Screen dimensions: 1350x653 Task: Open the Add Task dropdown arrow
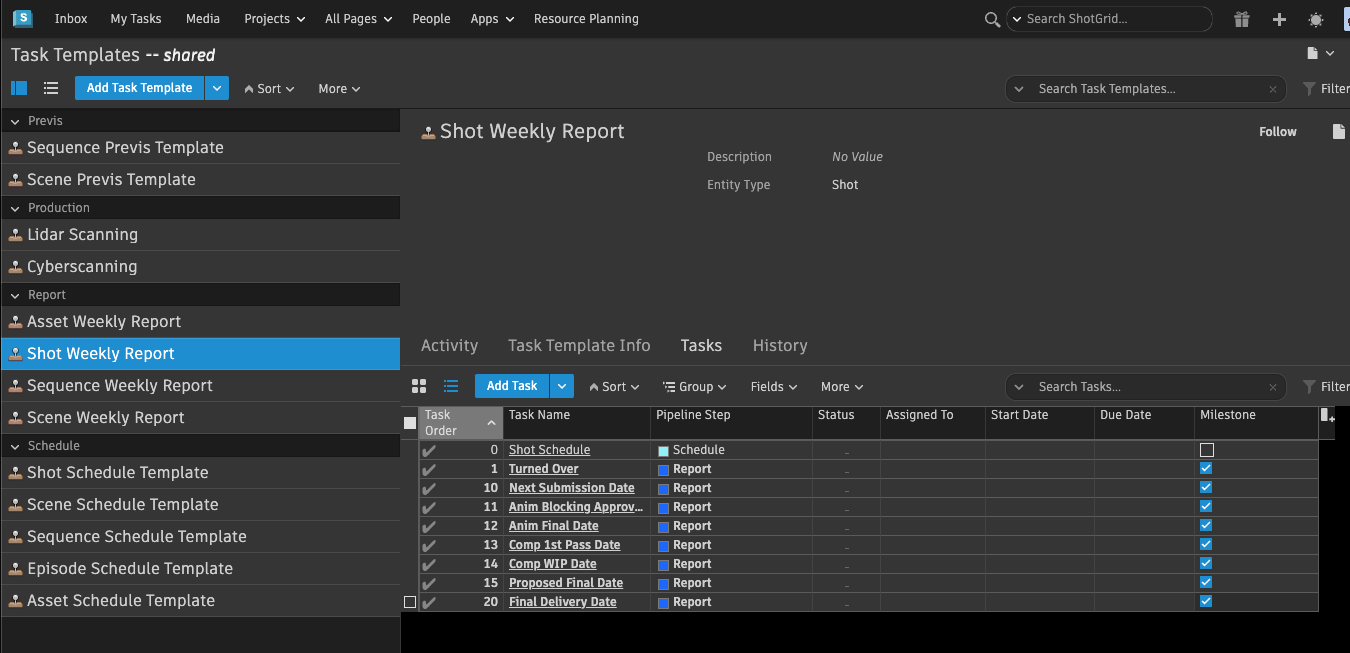[x=562, y=386]
